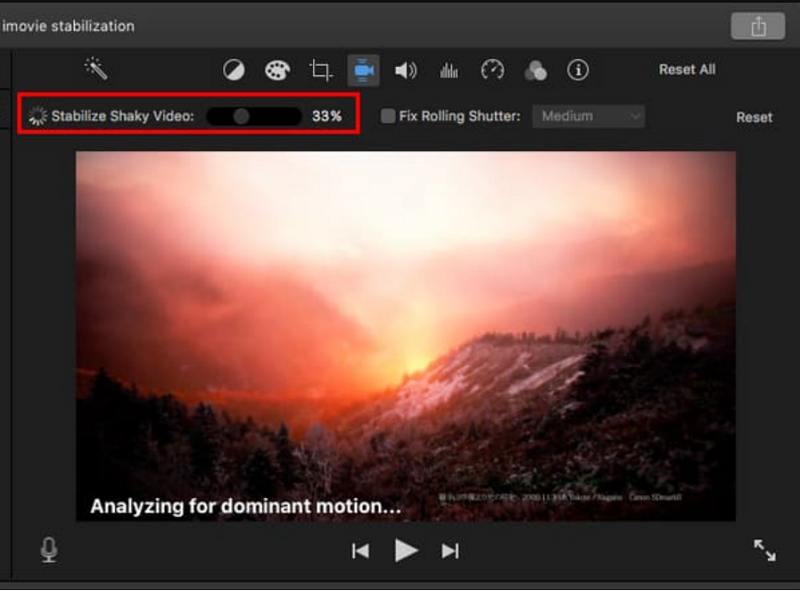Select the cropping tool
The image size is (800, 590).
point(321,70)
